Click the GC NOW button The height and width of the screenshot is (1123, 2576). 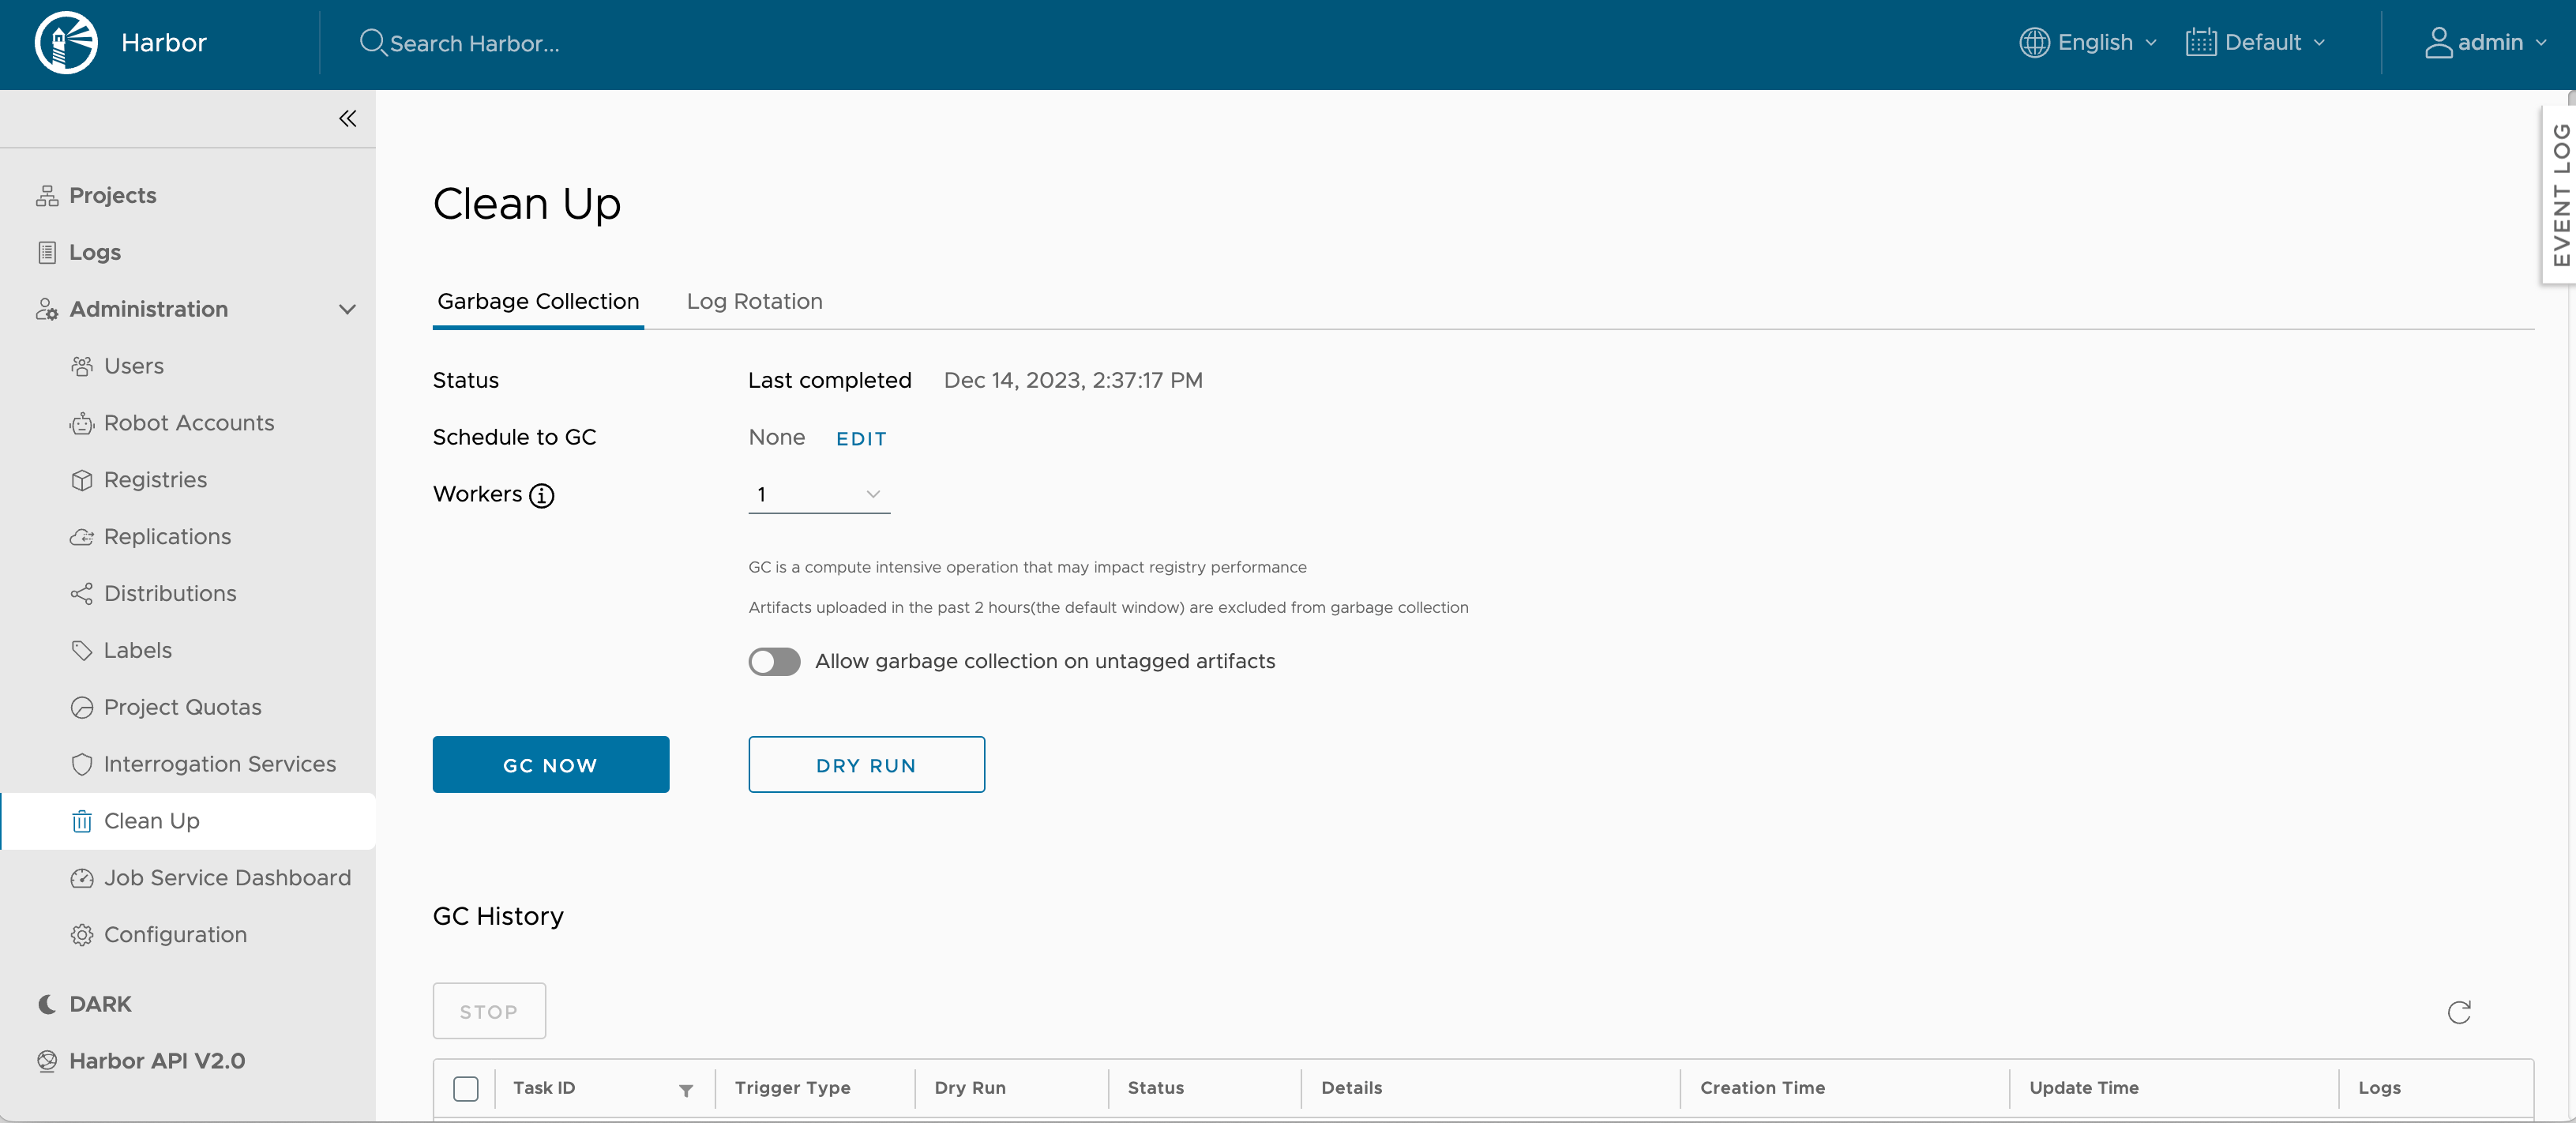tap(550, 765)
